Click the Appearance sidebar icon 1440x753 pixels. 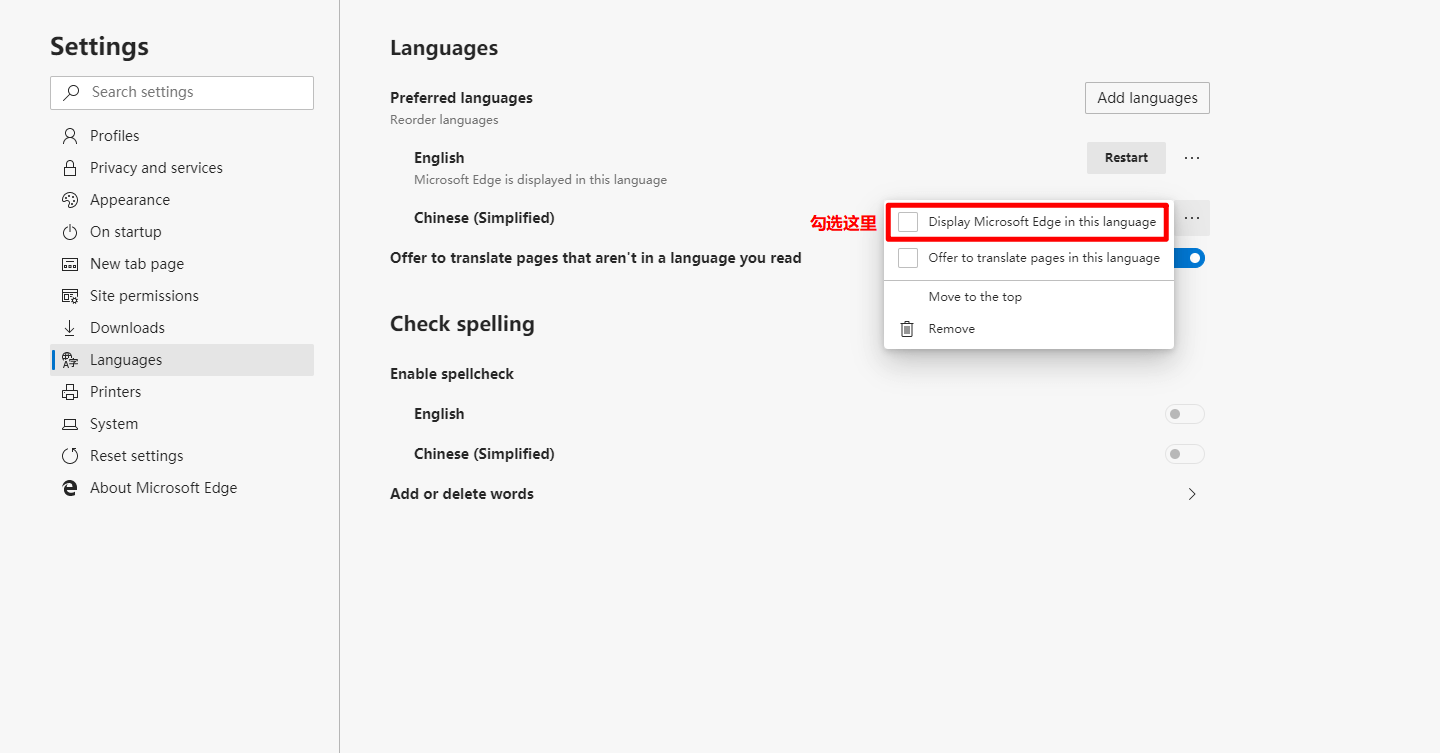pos(69,199)
